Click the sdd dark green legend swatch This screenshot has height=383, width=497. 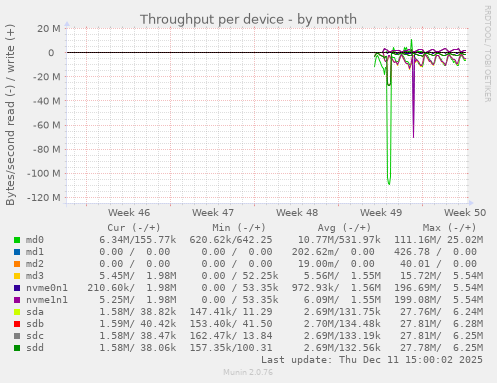(x=17, y=348)
